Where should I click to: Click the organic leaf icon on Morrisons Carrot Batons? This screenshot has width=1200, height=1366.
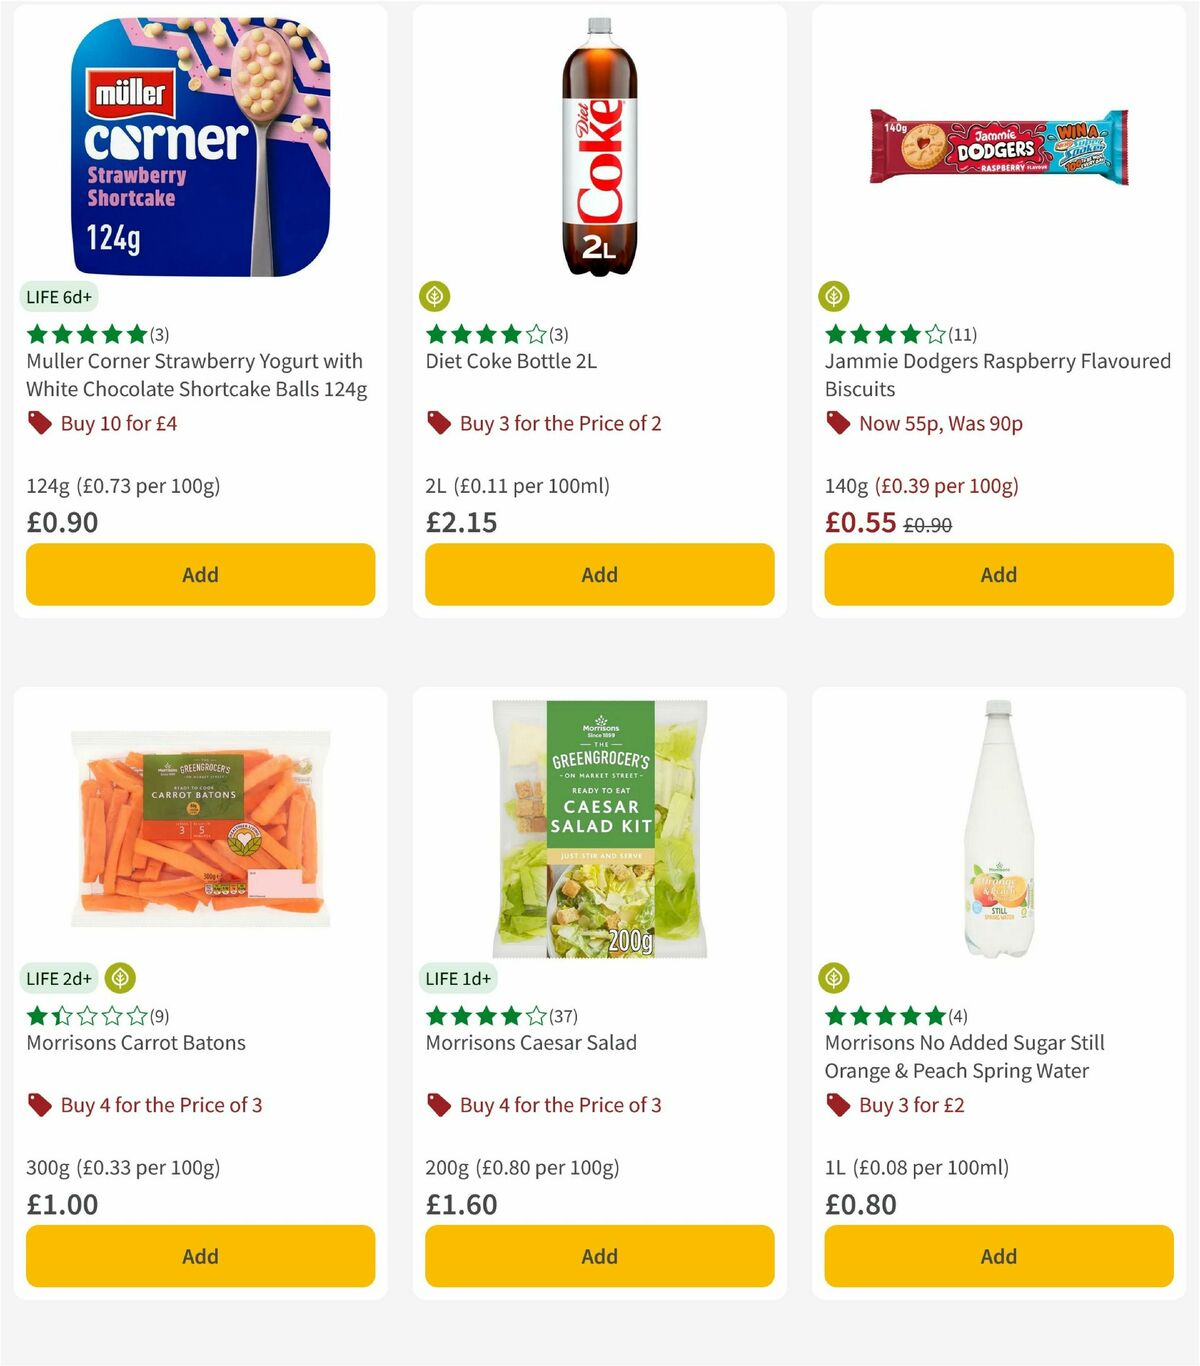[x=122, y=978]
